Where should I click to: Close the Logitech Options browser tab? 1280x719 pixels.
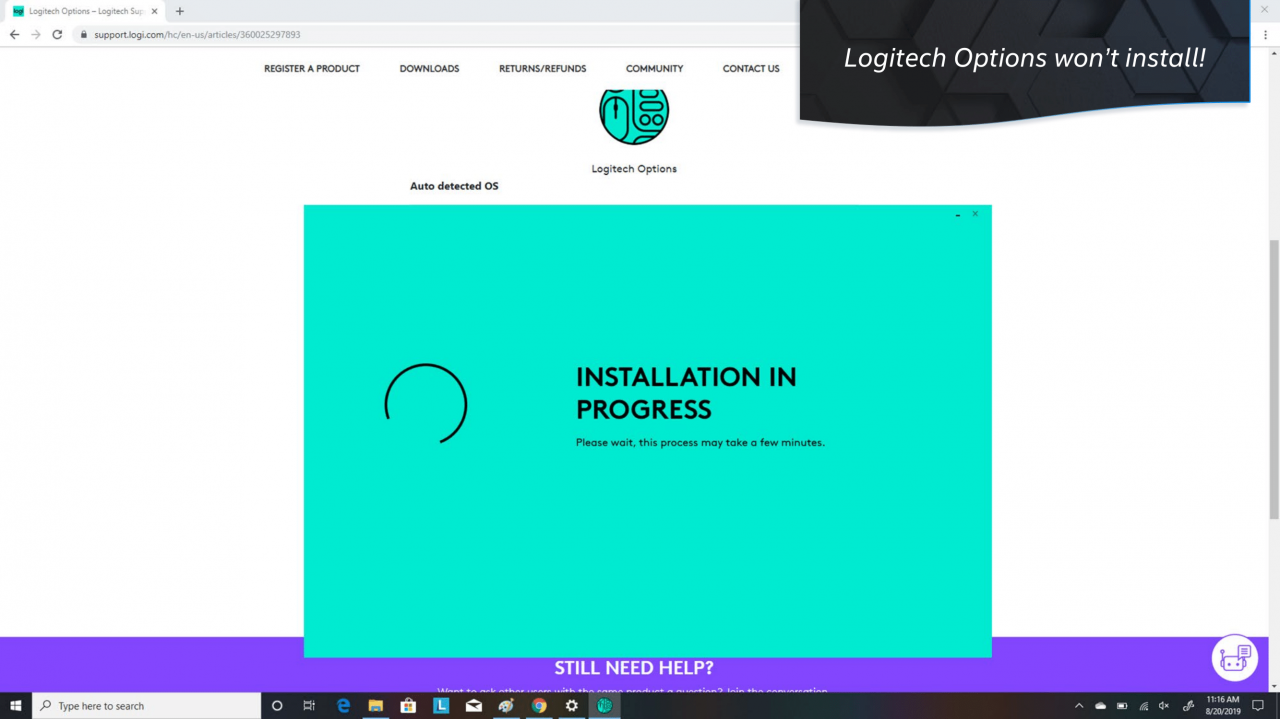pos(154,11)
